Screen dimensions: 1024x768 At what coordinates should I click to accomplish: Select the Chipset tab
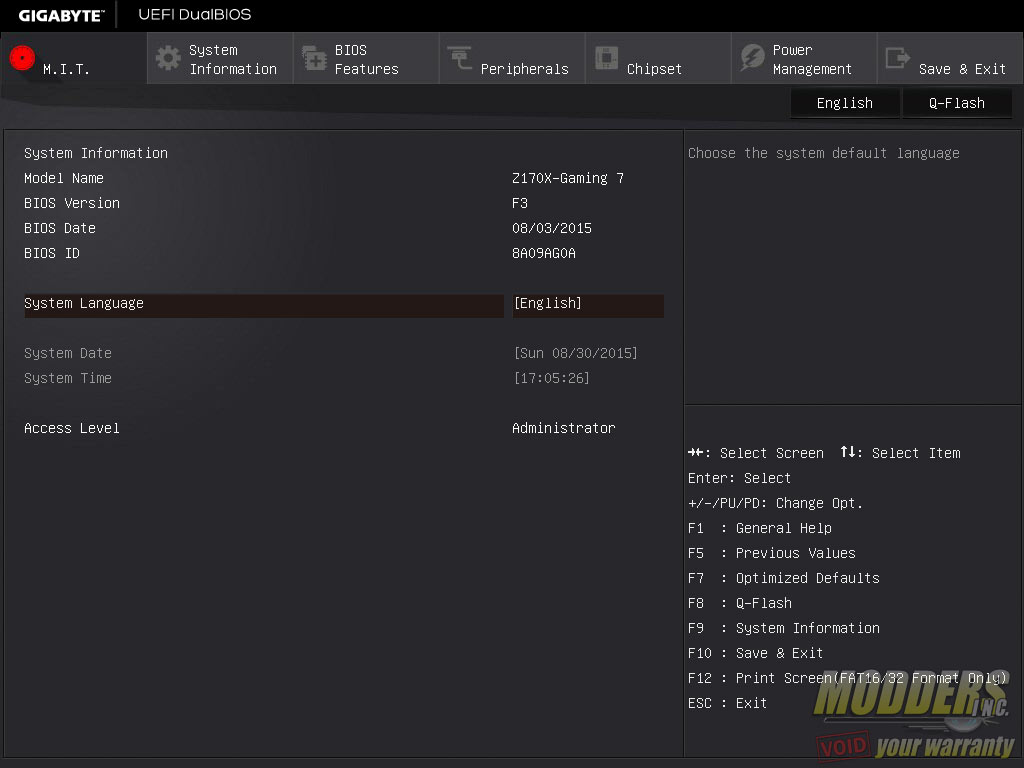658,59
